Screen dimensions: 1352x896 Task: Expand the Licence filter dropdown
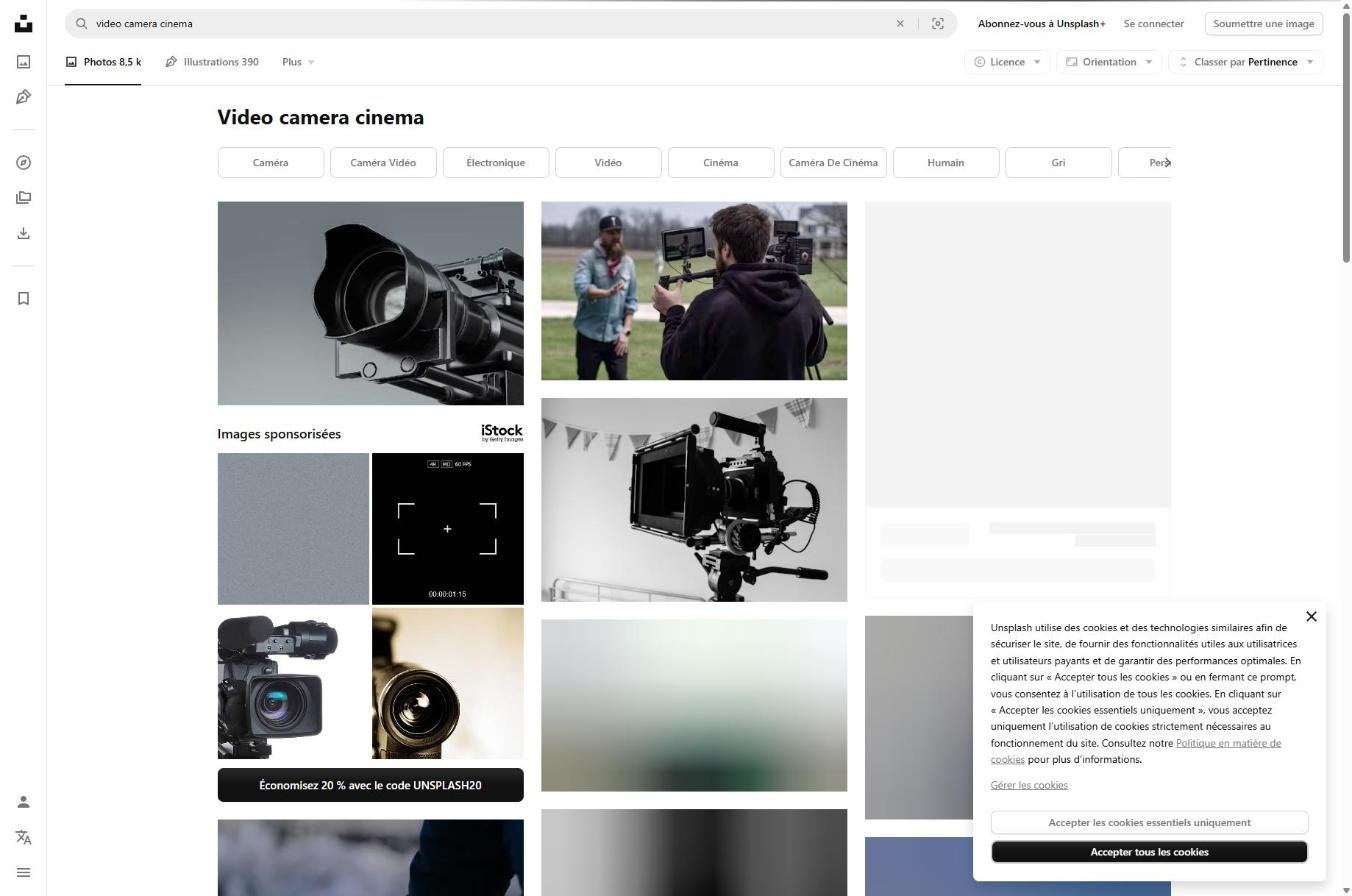coord(1007,62)
